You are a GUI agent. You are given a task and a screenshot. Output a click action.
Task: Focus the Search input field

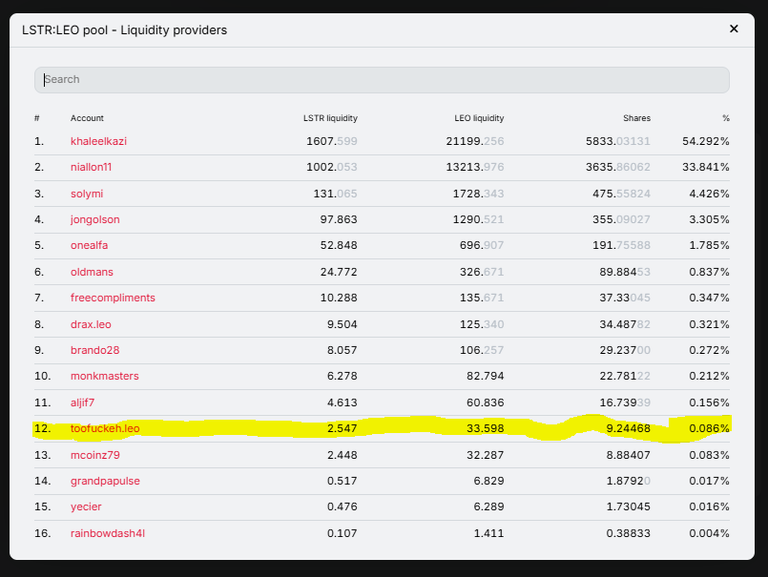(x=382, y=80)
